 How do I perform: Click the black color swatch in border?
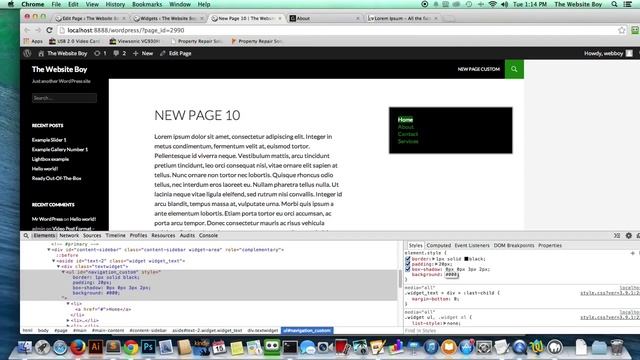[x=466, y=259]
